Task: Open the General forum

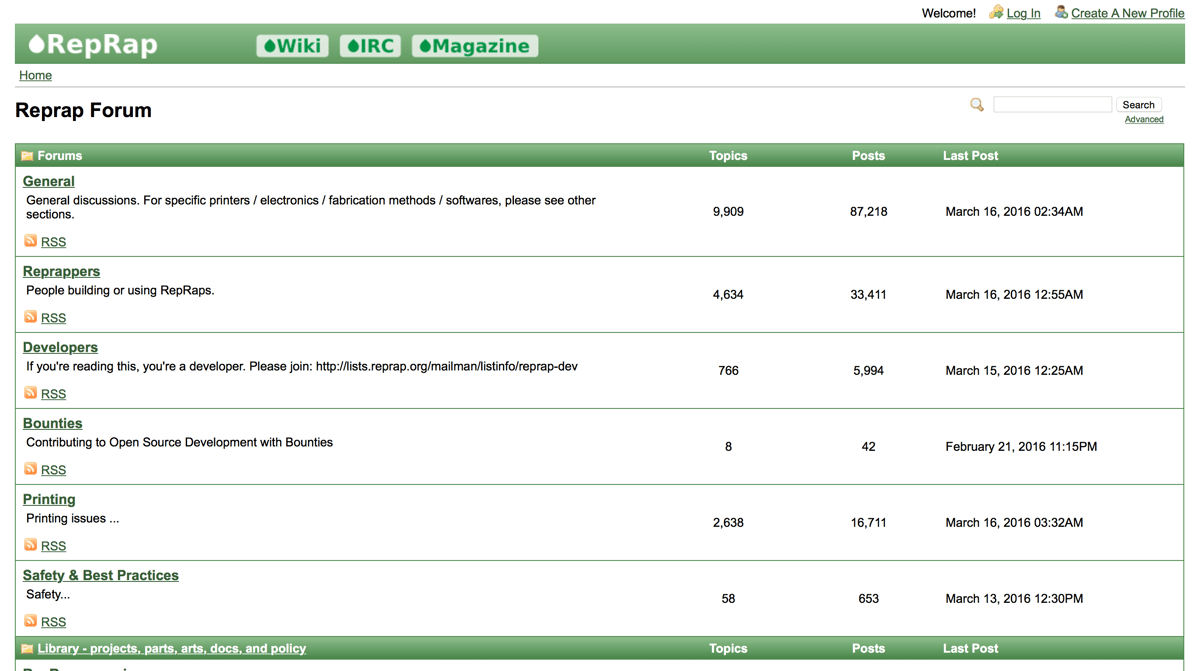Action: coord(49,182)
